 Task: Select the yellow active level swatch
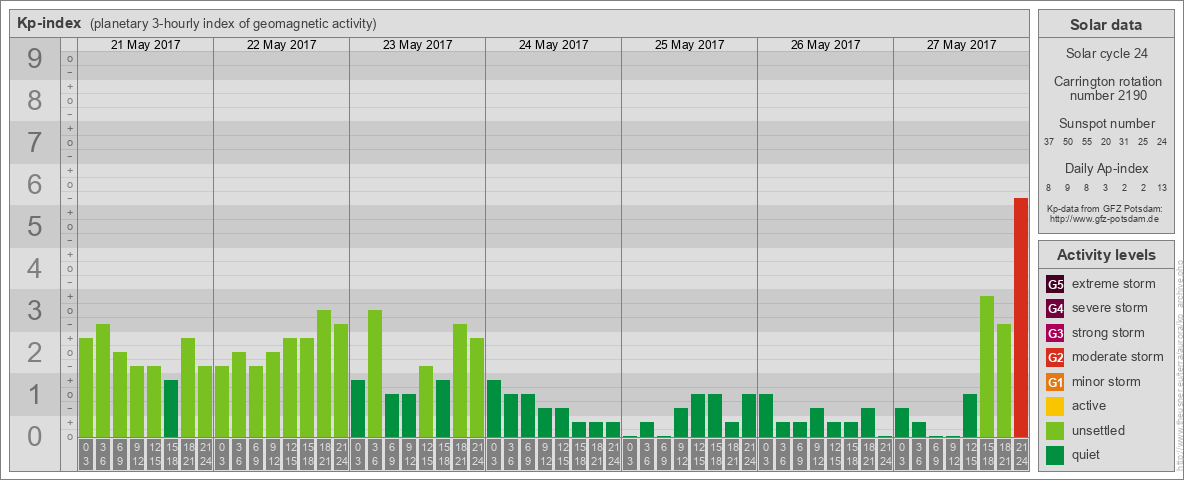(x=1055, y=406)
